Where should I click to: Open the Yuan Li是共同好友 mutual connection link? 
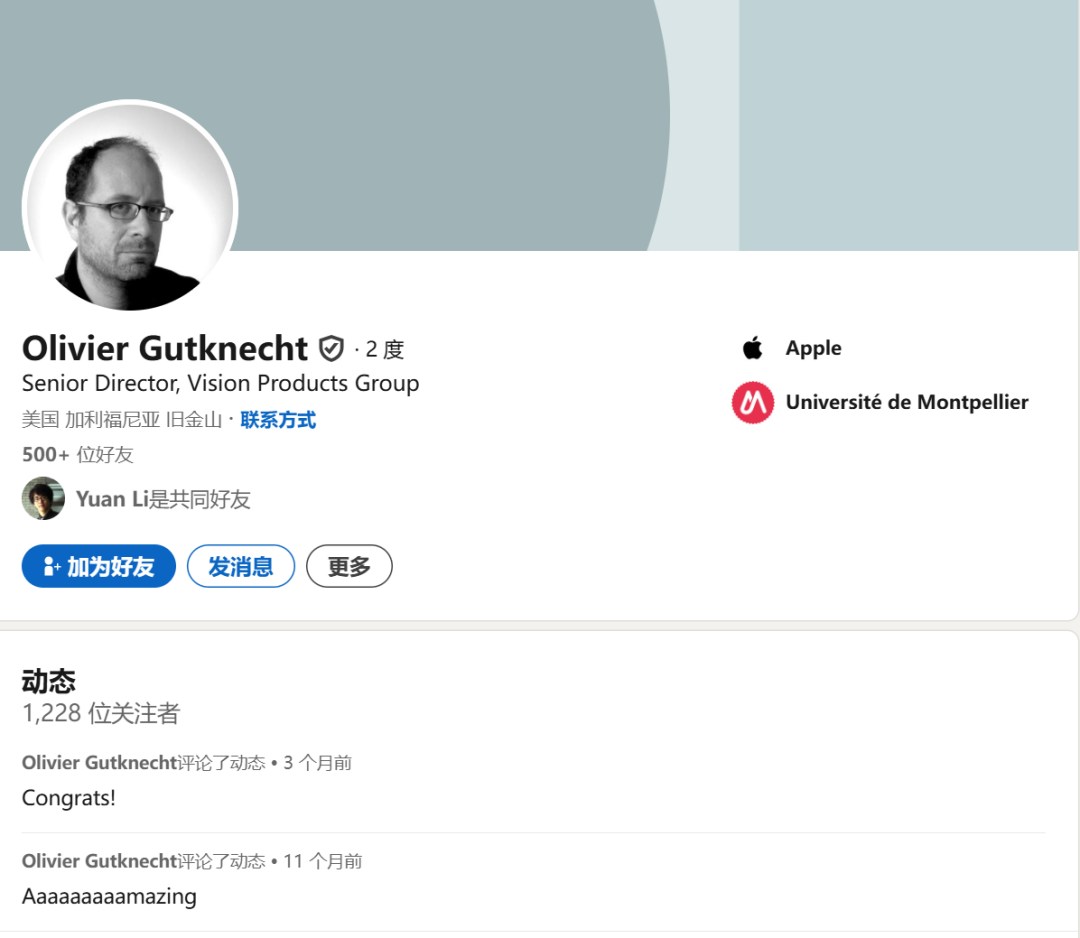pyautogui.click(x=163, y=499)
